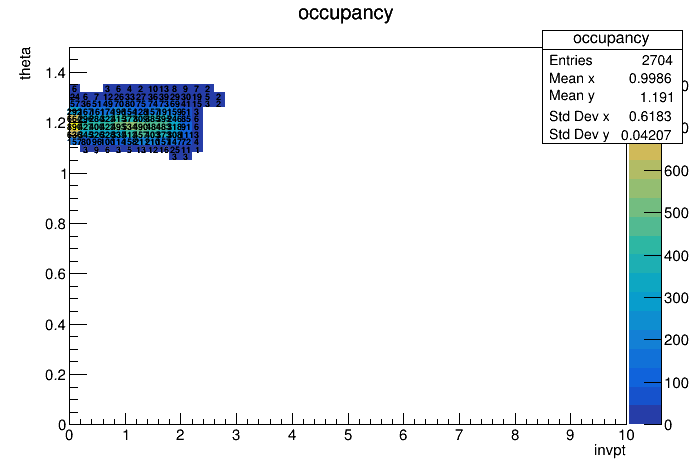Click the y-axis tick label "1.4"
Viewport: 696px width, 472px height.
pos(55,72)
